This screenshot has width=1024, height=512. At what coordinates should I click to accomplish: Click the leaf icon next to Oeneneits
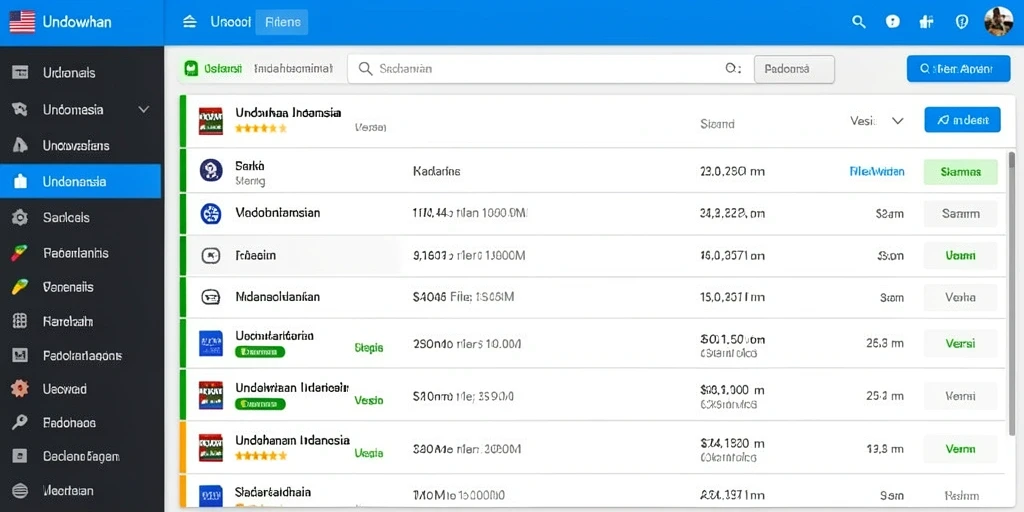(20, 287)
